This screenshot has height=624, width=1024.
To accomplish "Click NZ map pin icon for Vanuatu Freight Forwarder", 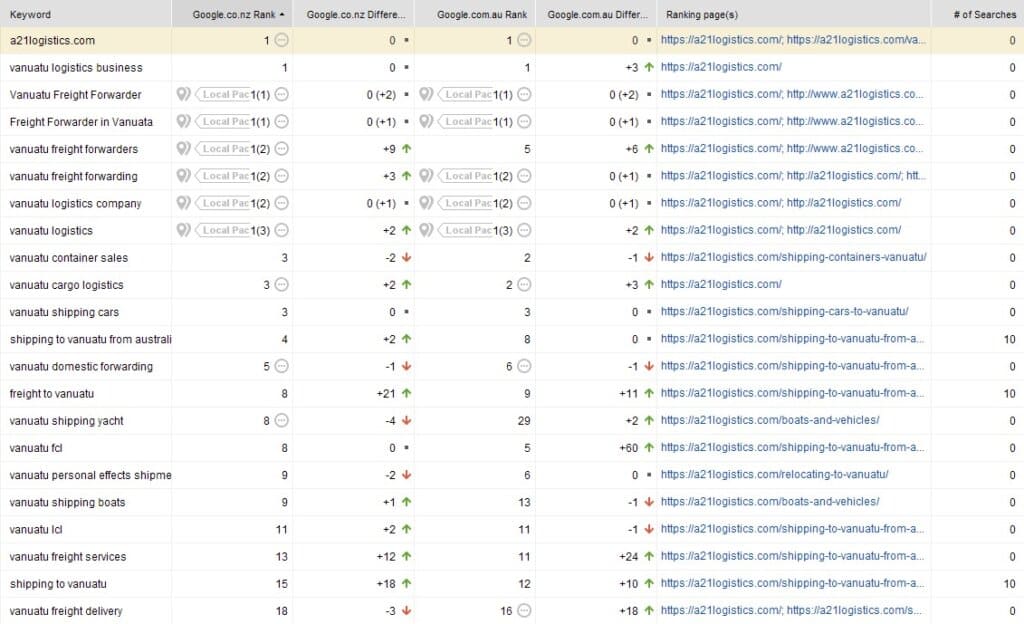I will [x=184, y=95].
